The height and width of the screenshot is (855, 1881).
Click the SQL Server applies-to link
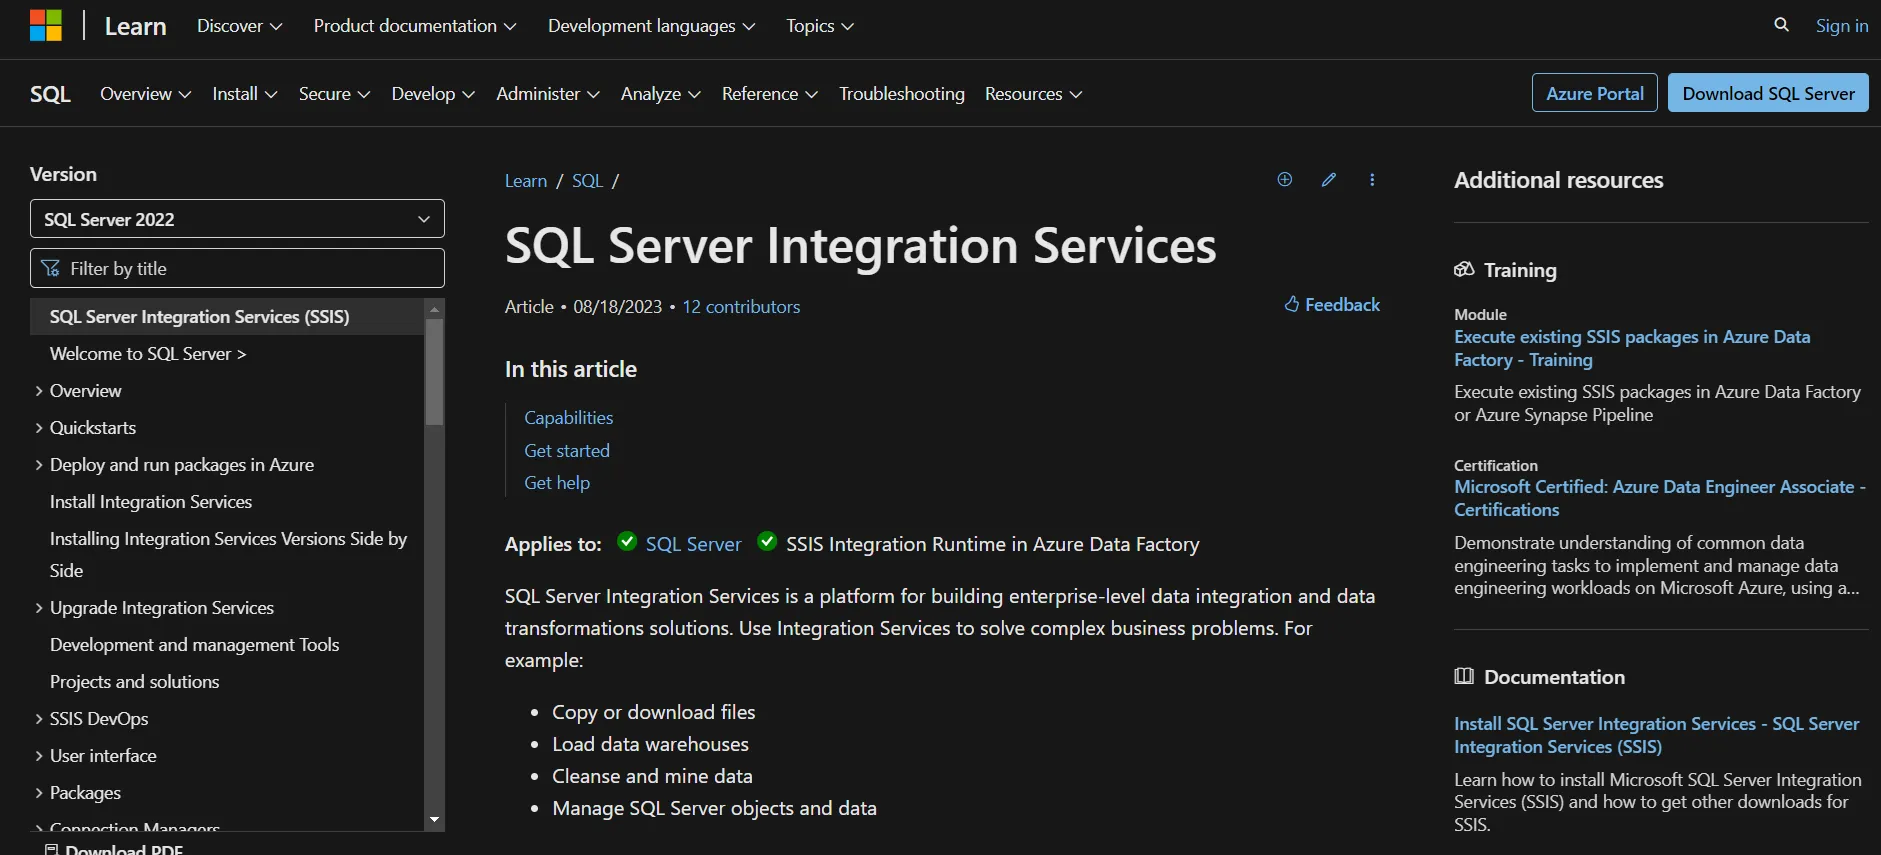point(694,544)
